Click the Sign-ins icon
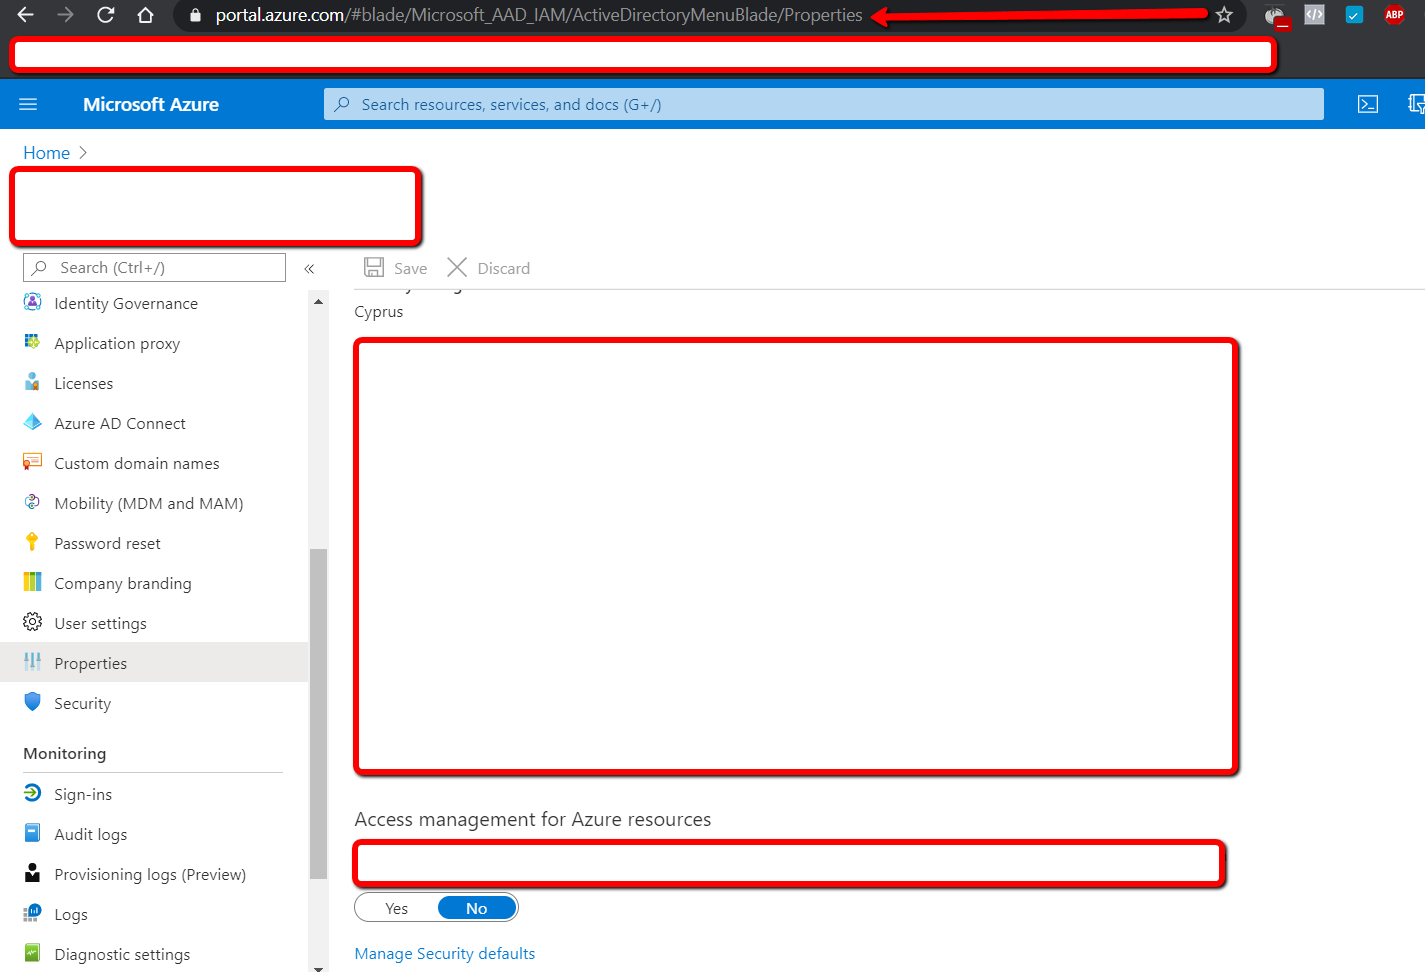The image size is (1425, 972). (x=32, y=793)
